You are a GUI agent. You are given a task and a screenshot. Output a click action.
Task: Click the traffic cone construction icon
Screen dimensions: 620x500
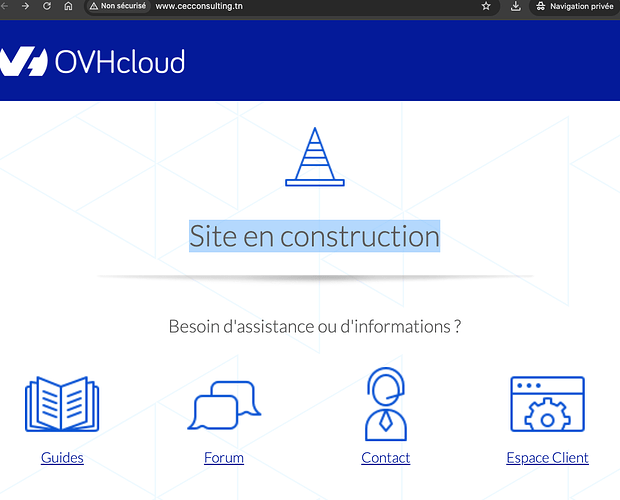315,157
